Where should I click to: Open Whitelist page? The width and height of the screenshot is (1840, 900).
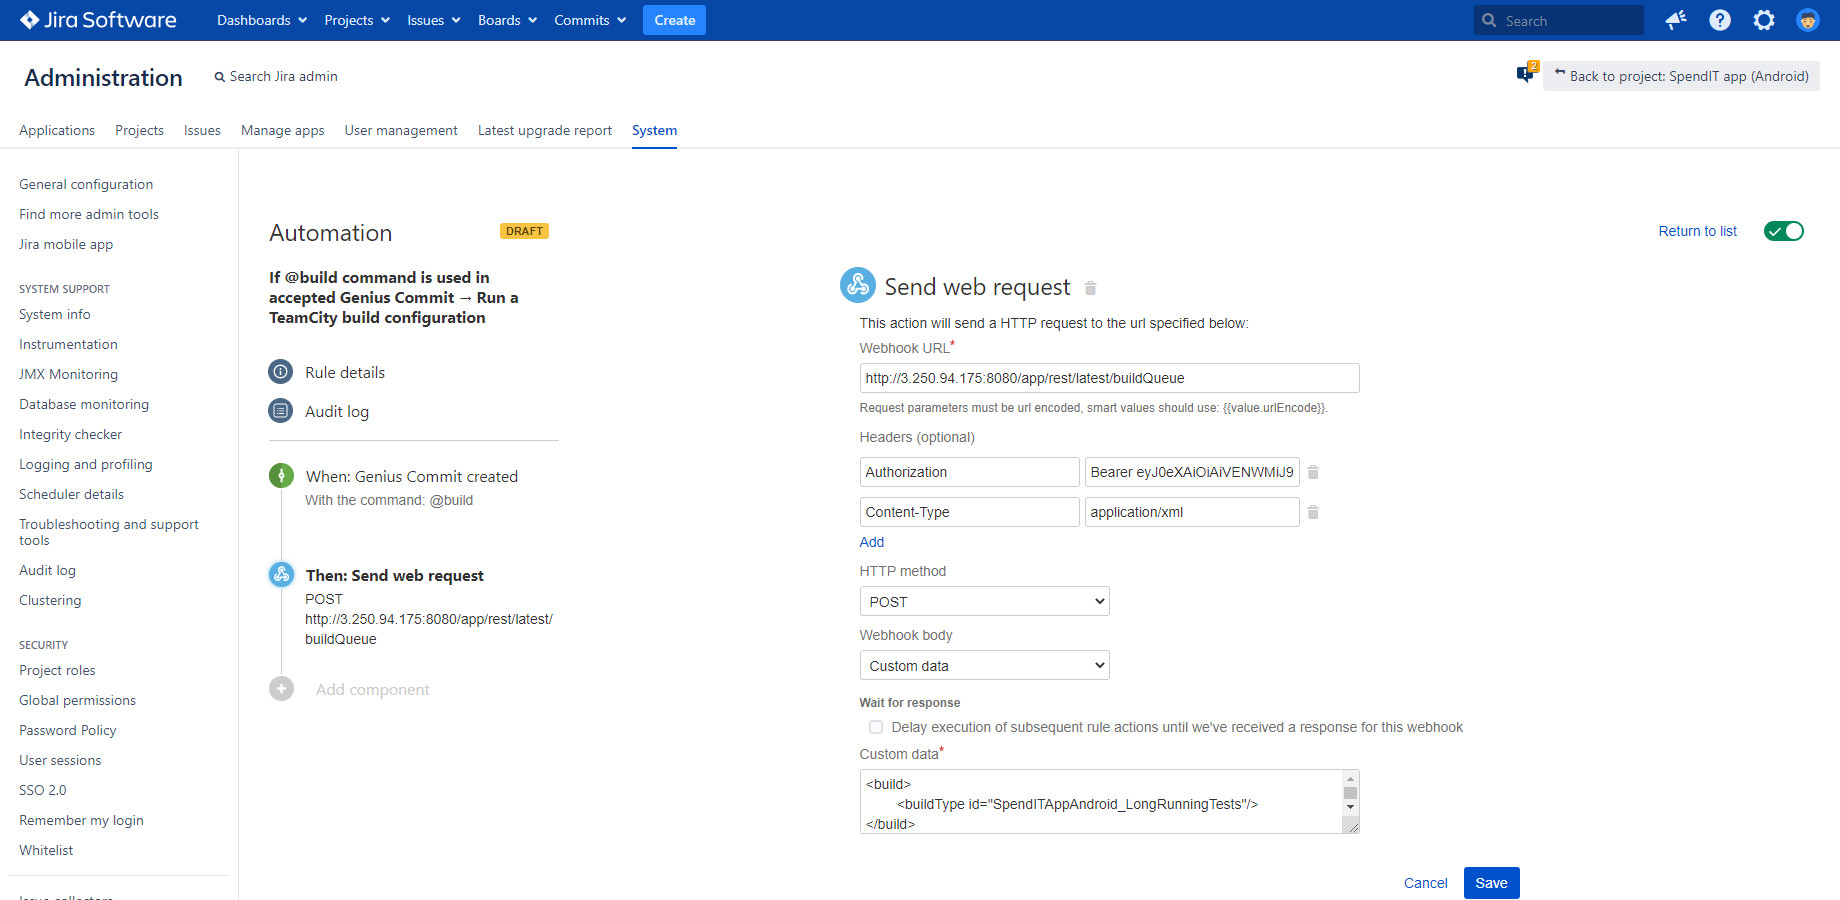[x=46, y=850]
